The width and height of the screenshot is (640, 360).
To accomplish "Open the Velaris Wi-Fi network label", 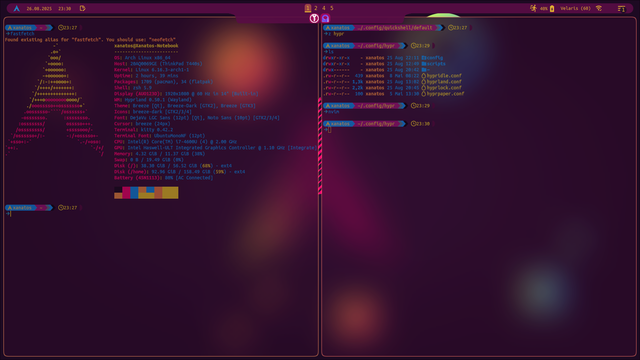I will pyautogui.click(x=575, y=8).
